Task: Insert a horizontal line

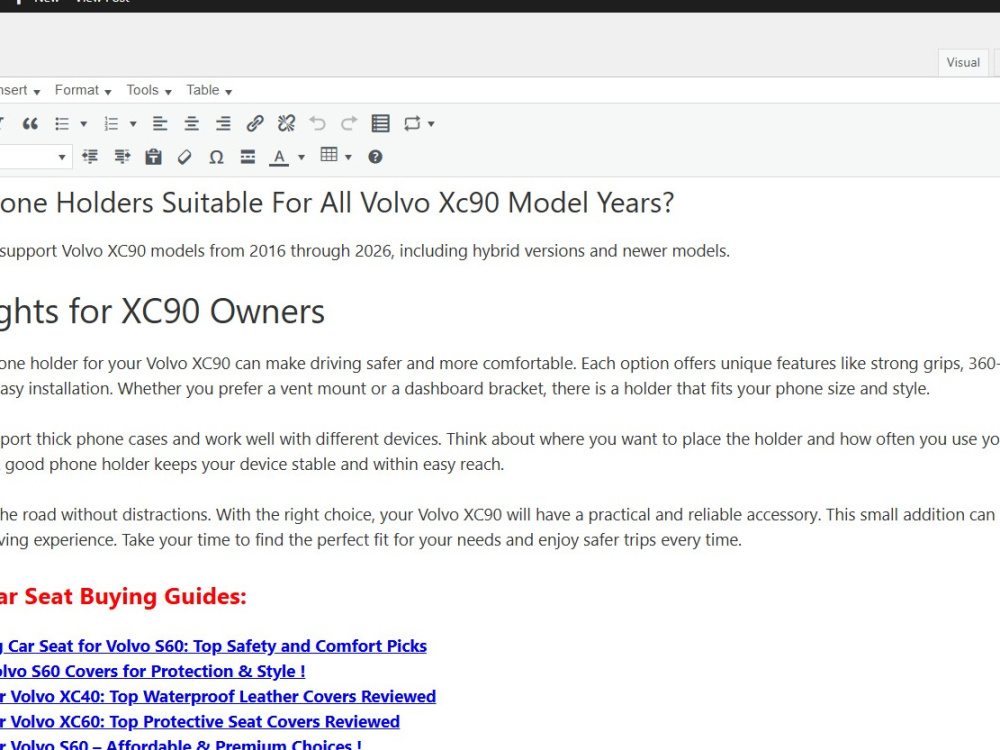Action: click(247, 157)
